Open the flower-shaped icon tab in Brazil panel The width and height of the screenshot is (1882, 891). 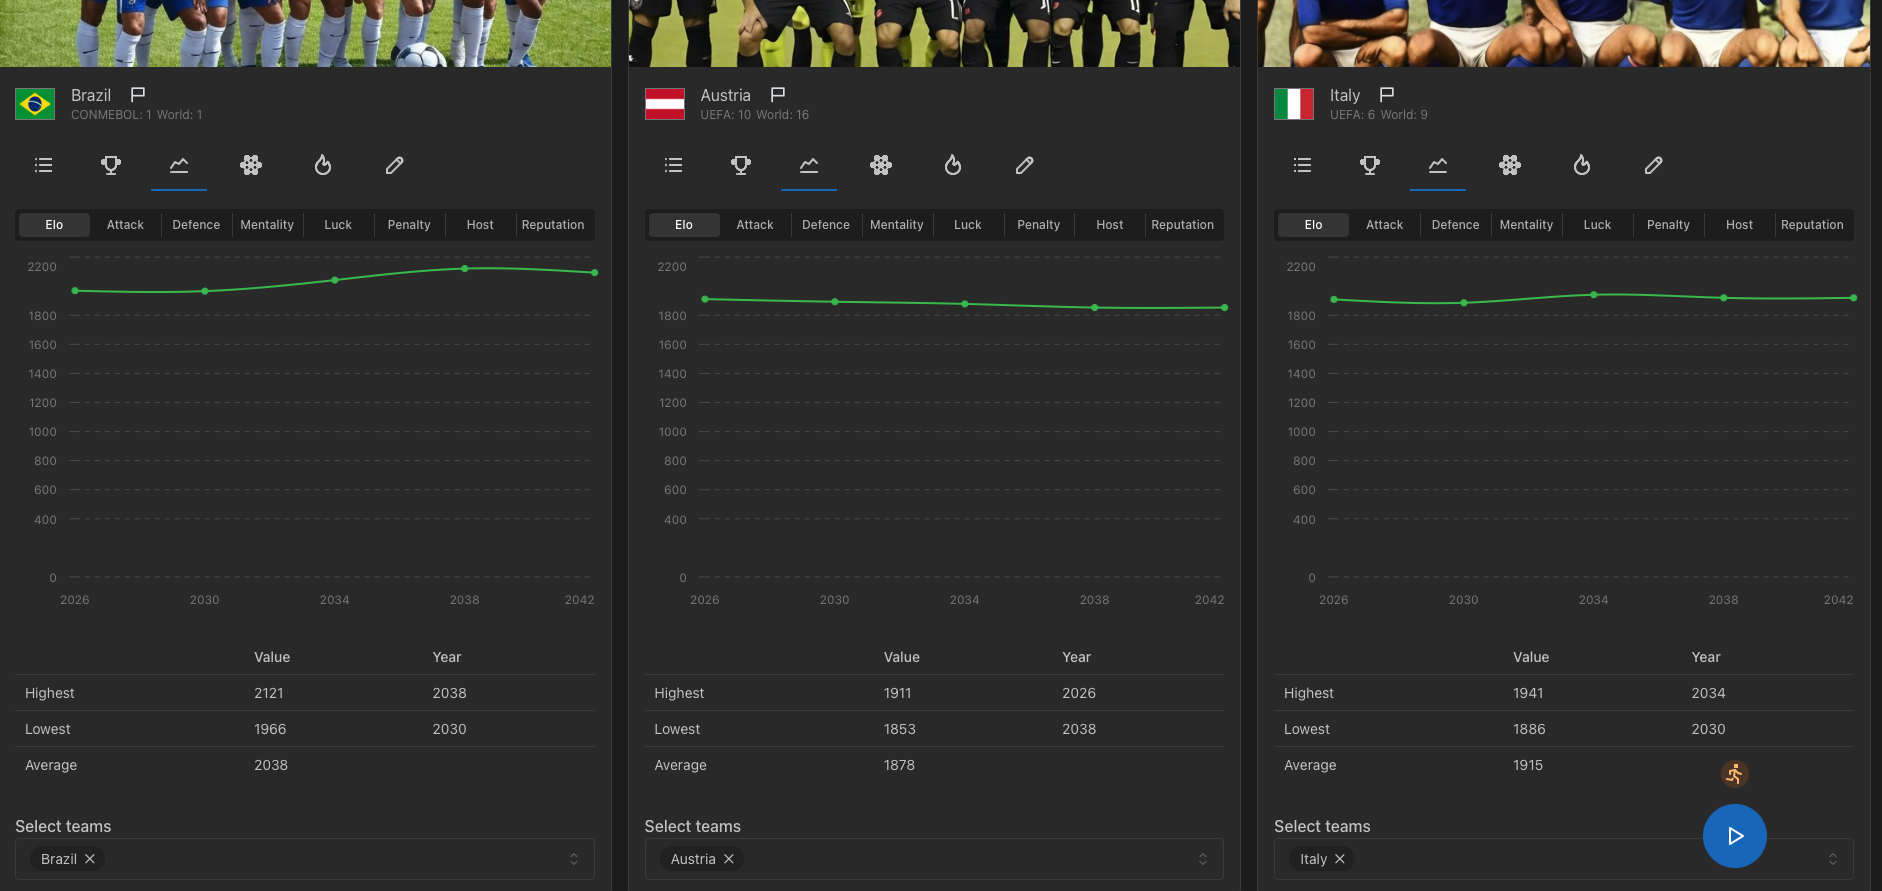click(251, 165)
